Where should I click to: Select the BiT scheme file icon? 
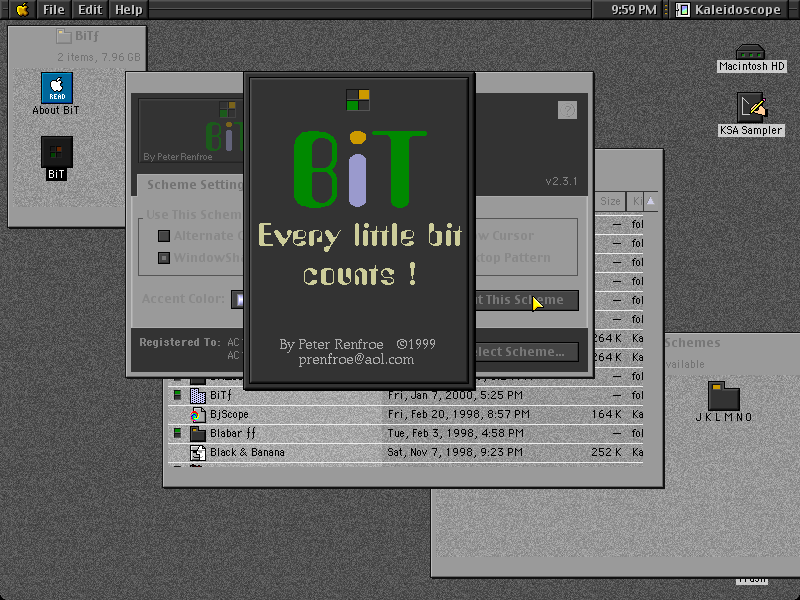click(x=56, y=152)
